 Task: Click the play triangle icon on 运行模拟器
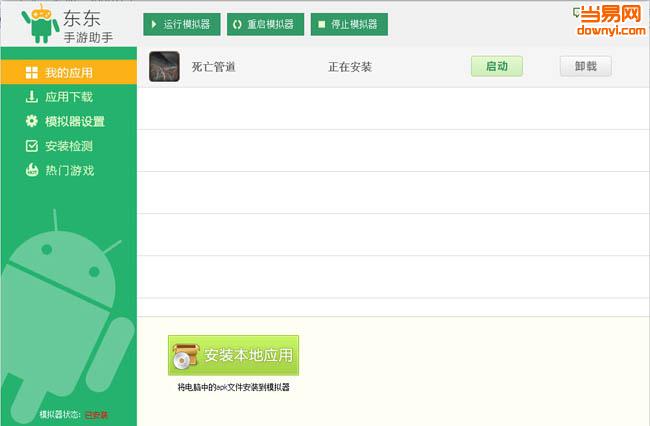point(154,24)
